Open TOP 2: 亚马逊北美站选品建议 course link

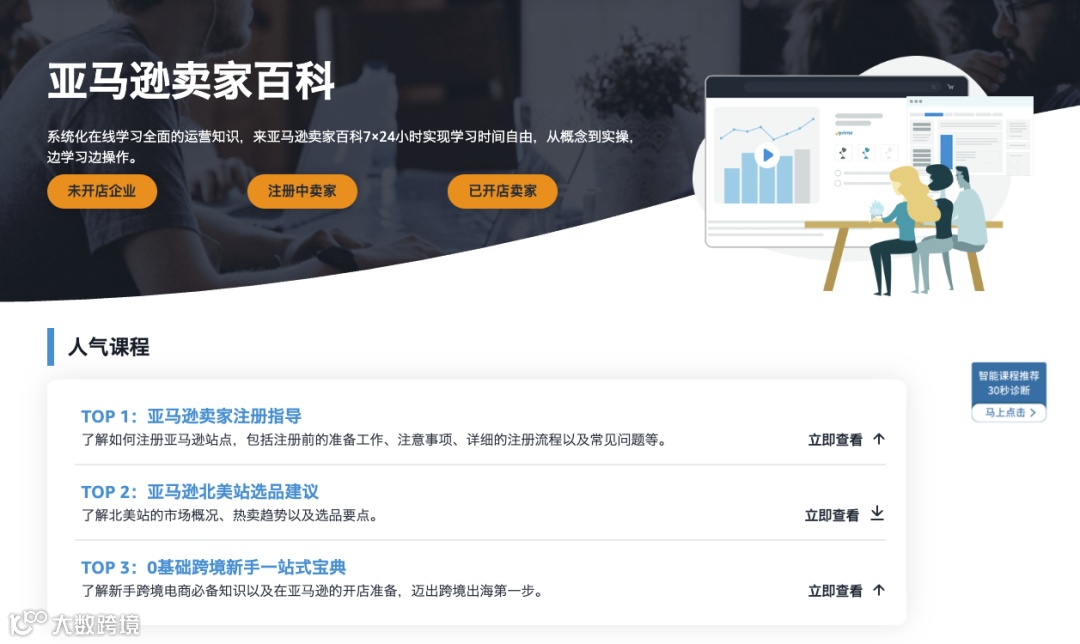tap(200, 492)
